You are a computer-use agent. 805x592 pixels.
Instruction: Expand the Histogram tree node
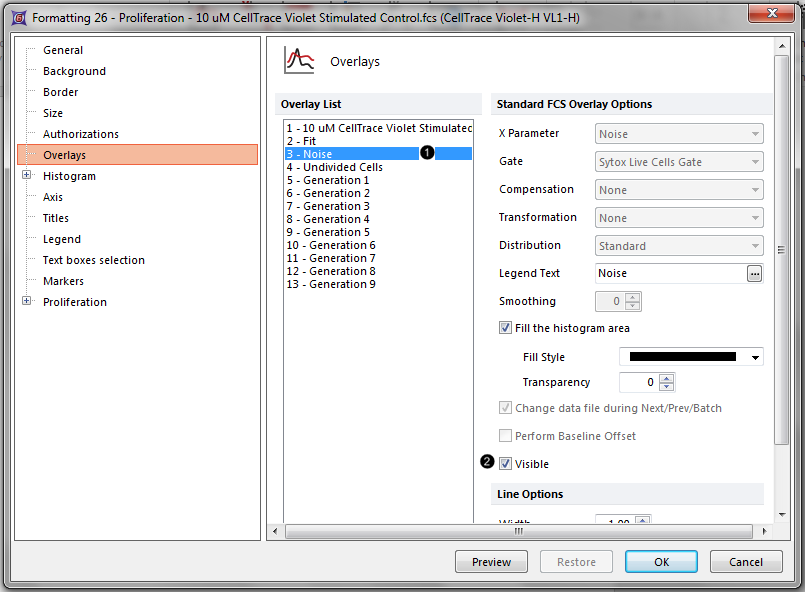pyautogui.click(x=27, y=176)
